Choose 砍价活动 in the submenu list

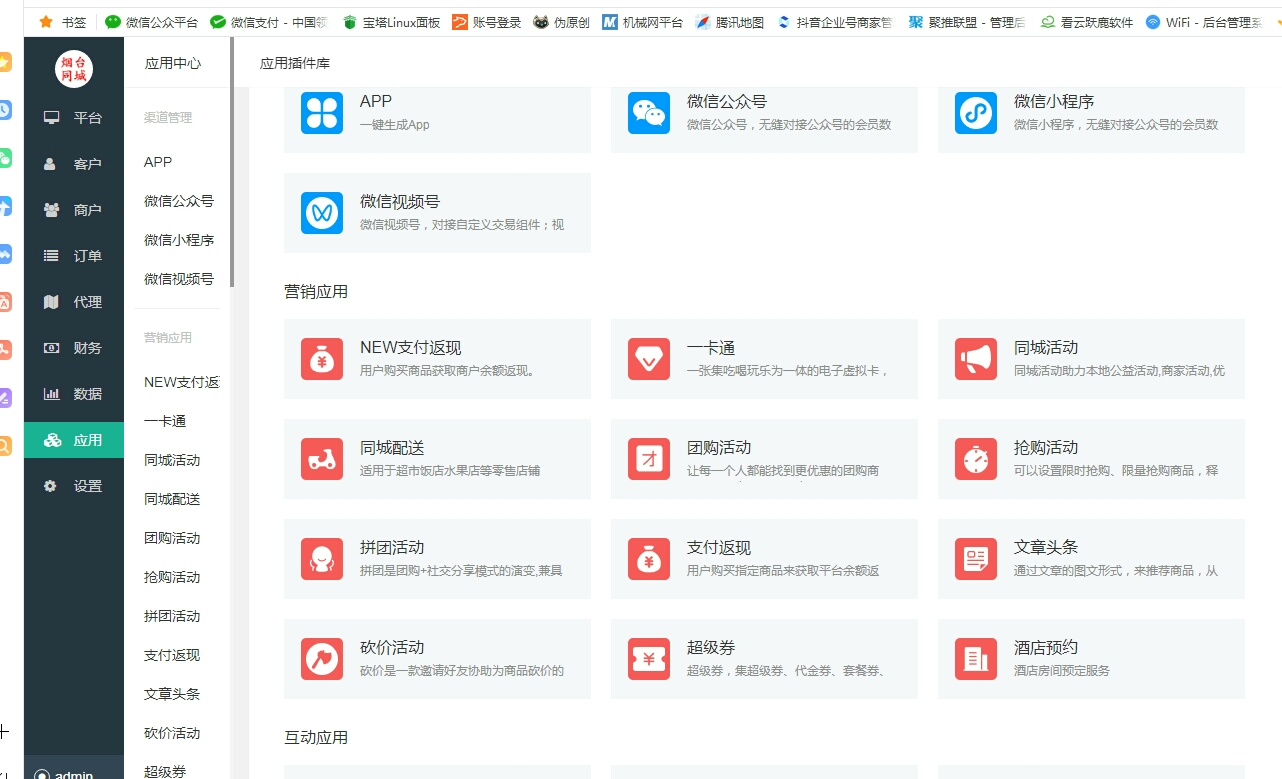click(172, 733)
